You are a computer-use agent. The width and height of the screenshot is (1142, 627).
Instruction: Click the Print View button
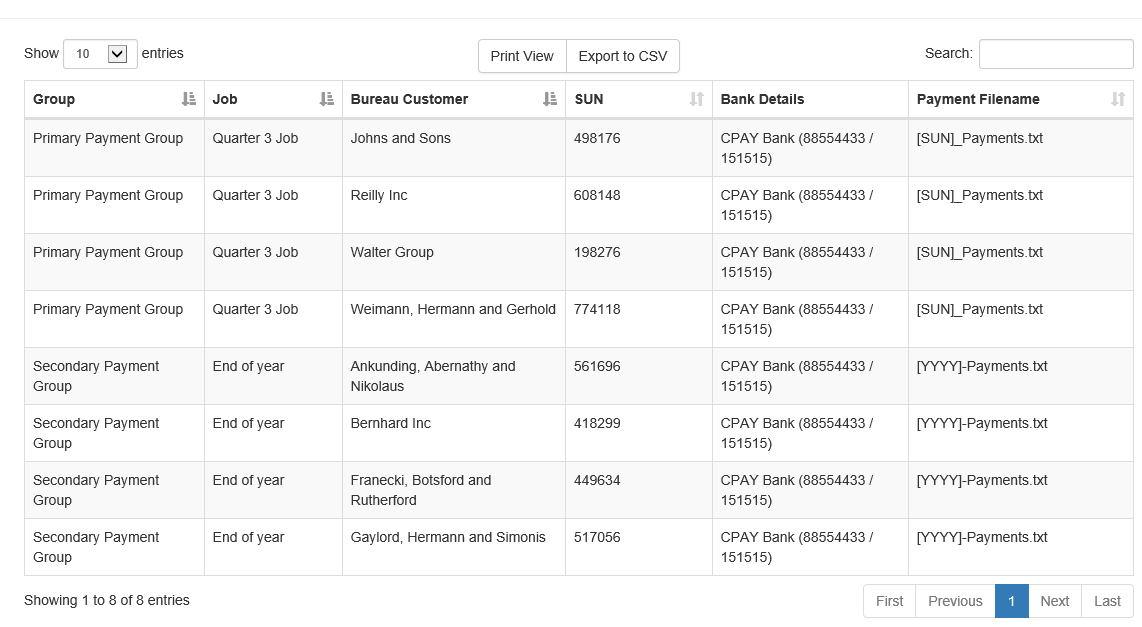(522, 56)
